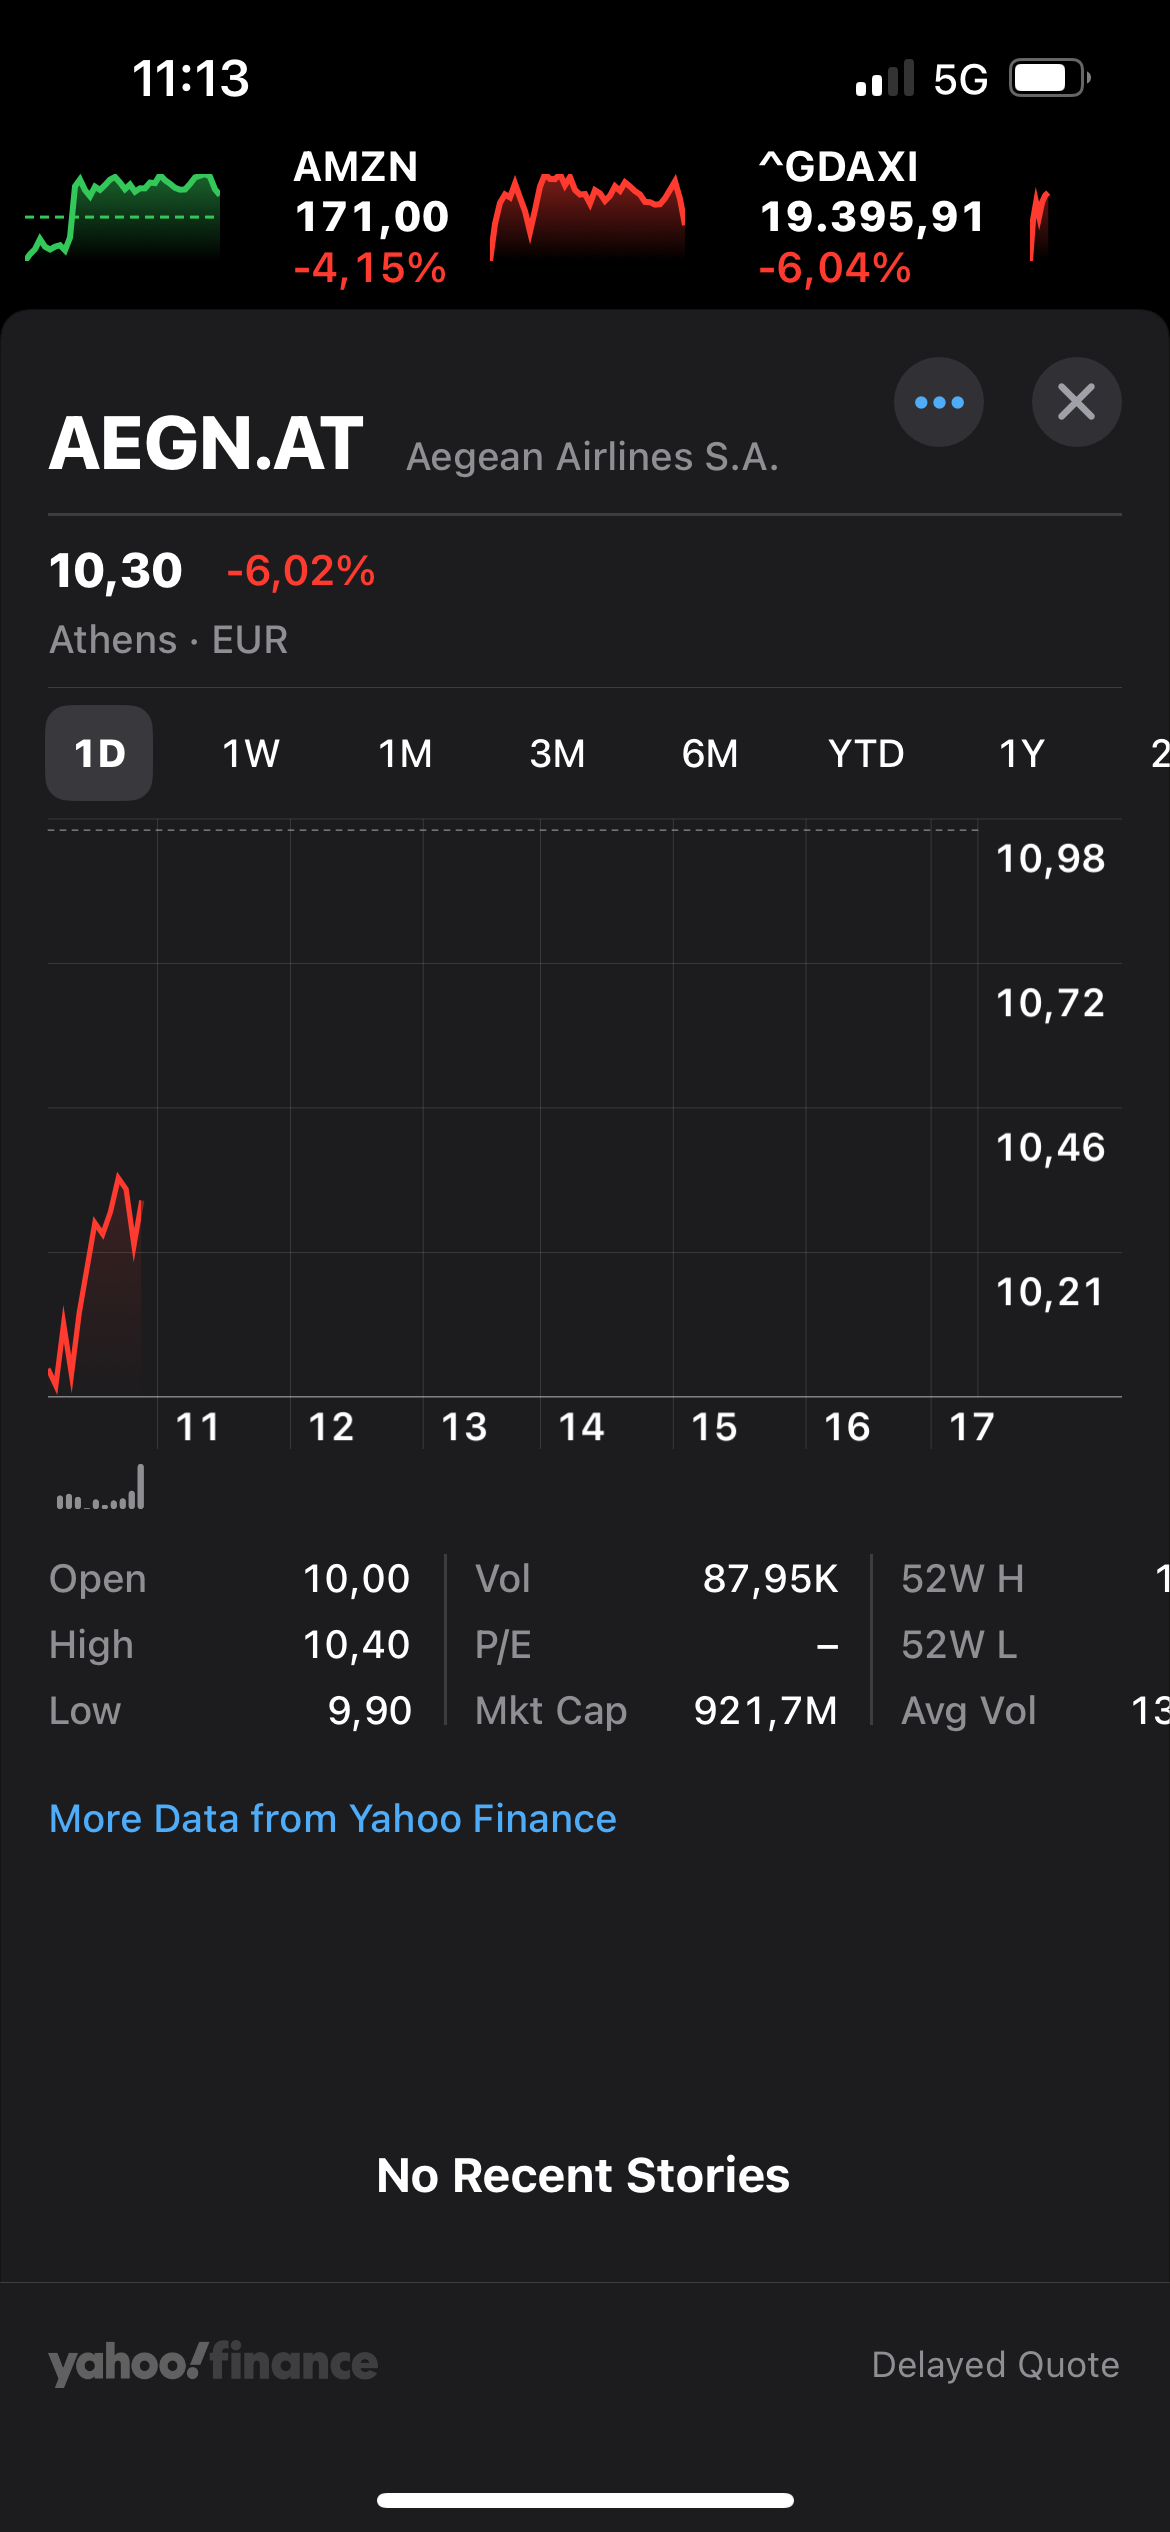The width and height of the screenshot is (1170, 2532).
Task: Tap the 10,98 price axis label
Action: 1050,859
